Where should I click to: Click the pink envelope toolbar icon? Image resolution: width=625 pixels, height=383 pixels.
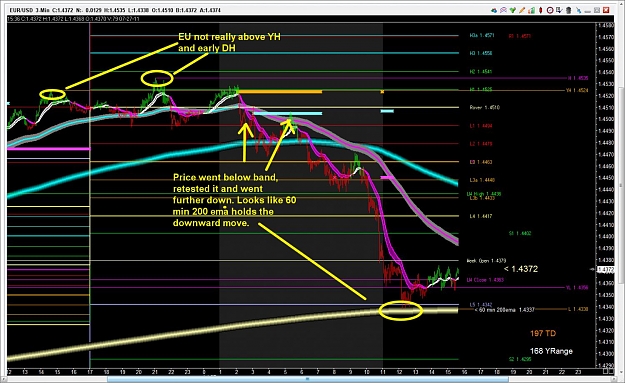(x=504, y=10)
